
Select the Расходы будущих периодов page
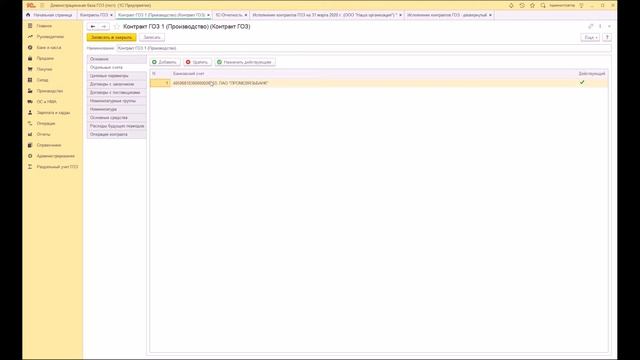[x=117, y=126]
